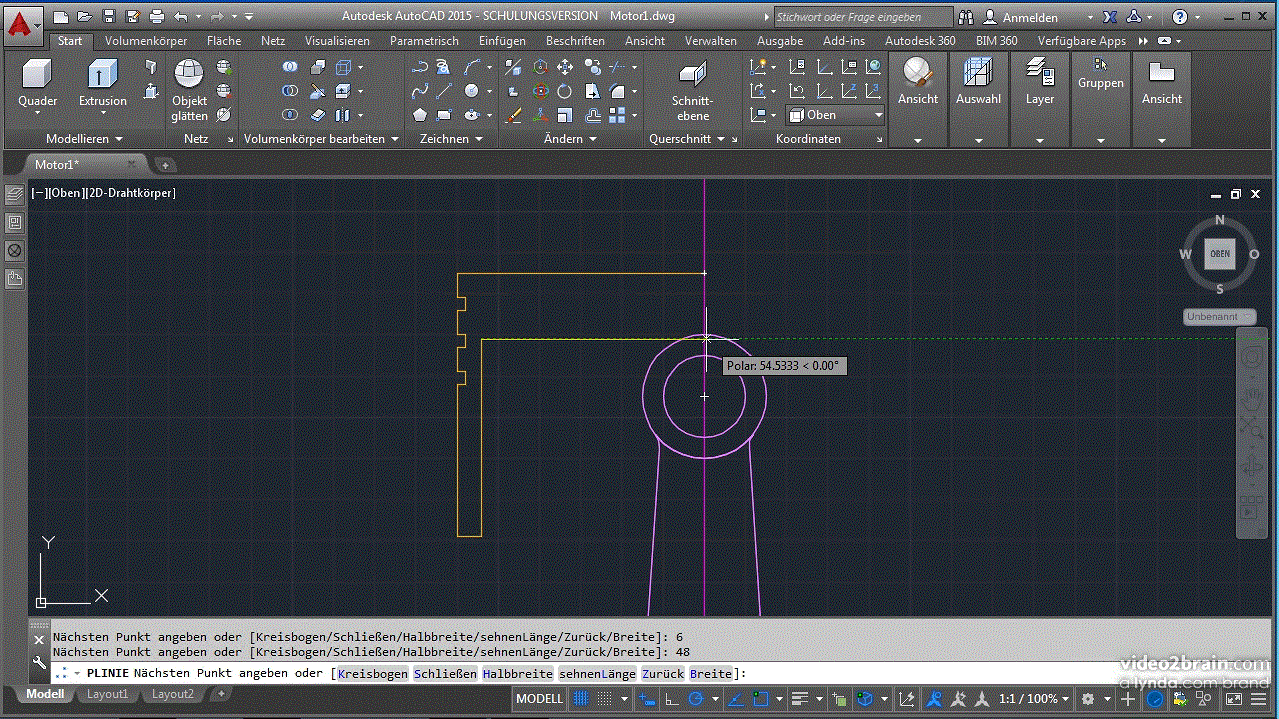Open the Volumenkörper ribbon tab
This screenshot has width=1279, height=719.
point(146,41)
